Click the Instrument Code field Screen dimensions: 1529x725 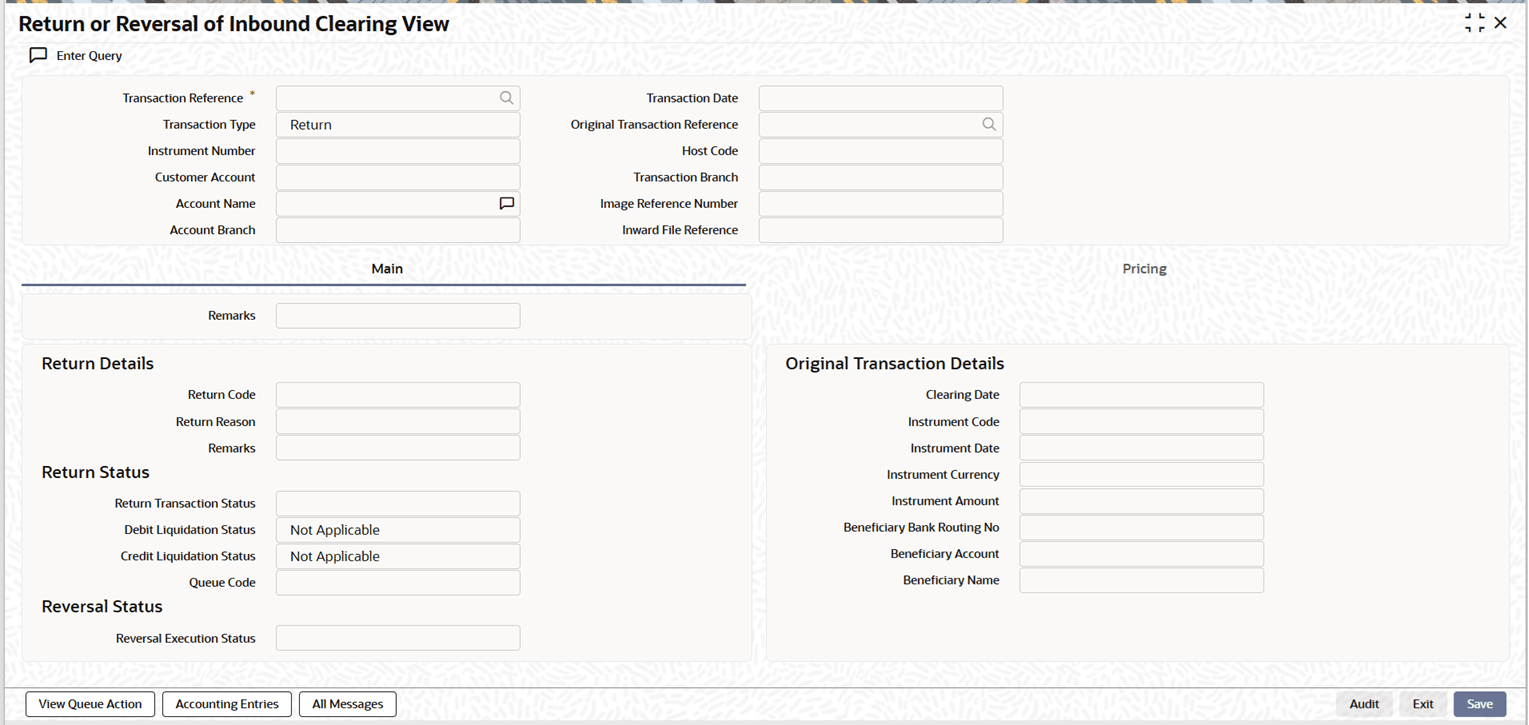point(1142,422)
